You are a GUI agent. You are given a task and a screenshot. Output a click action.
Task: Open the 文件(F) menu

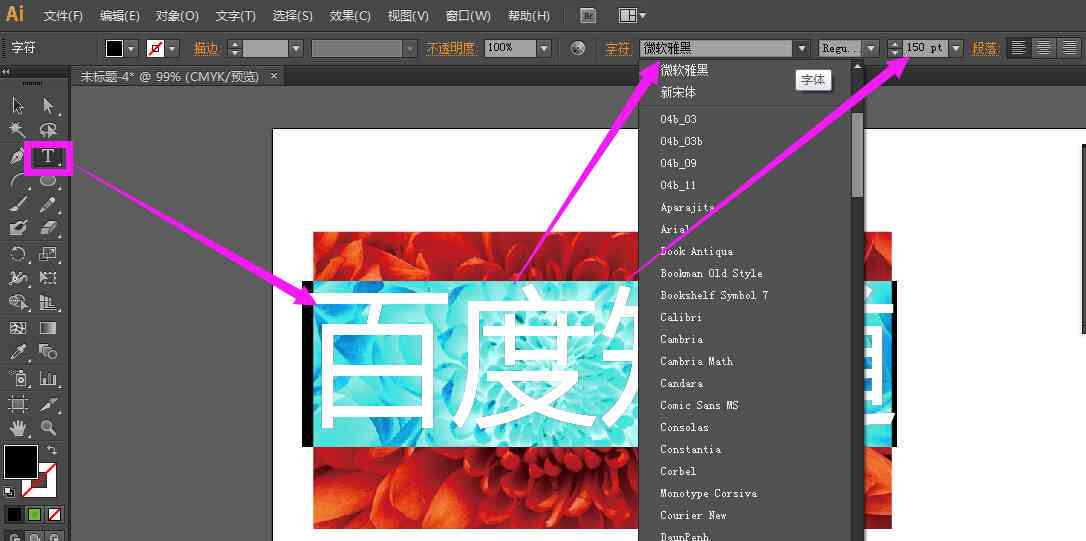pos(63,15)
